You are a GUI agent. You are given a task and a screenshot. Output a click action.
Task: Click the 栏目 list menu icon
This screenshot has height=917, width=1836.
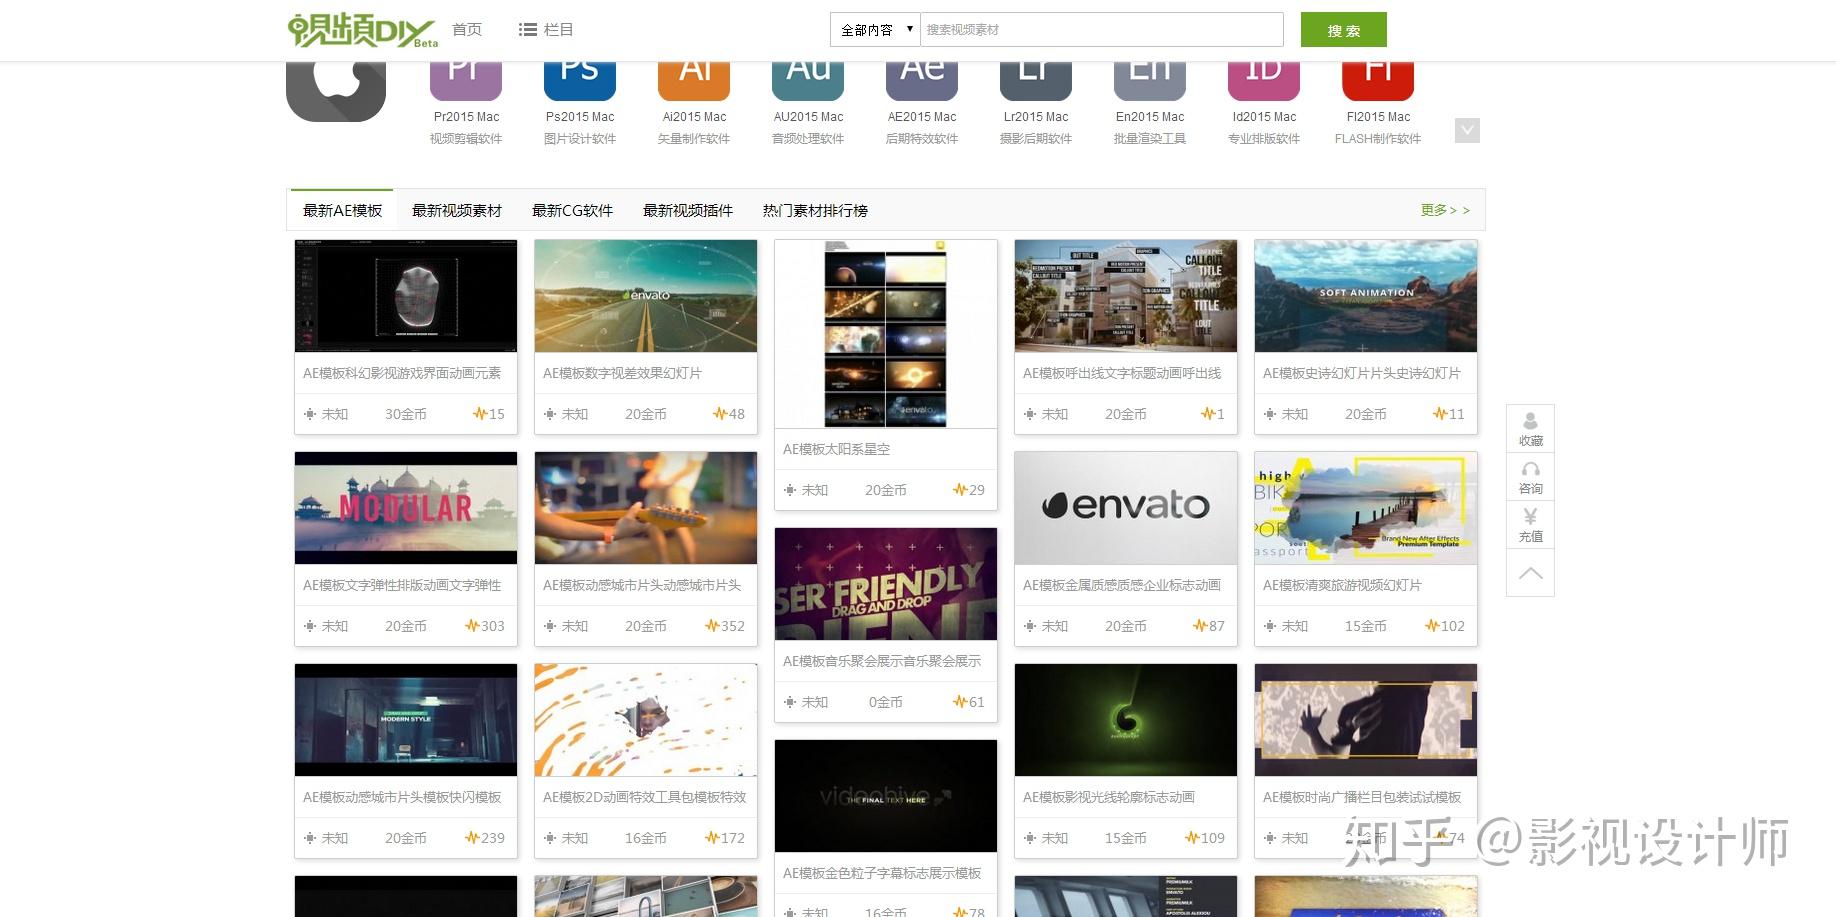(528, 30)
